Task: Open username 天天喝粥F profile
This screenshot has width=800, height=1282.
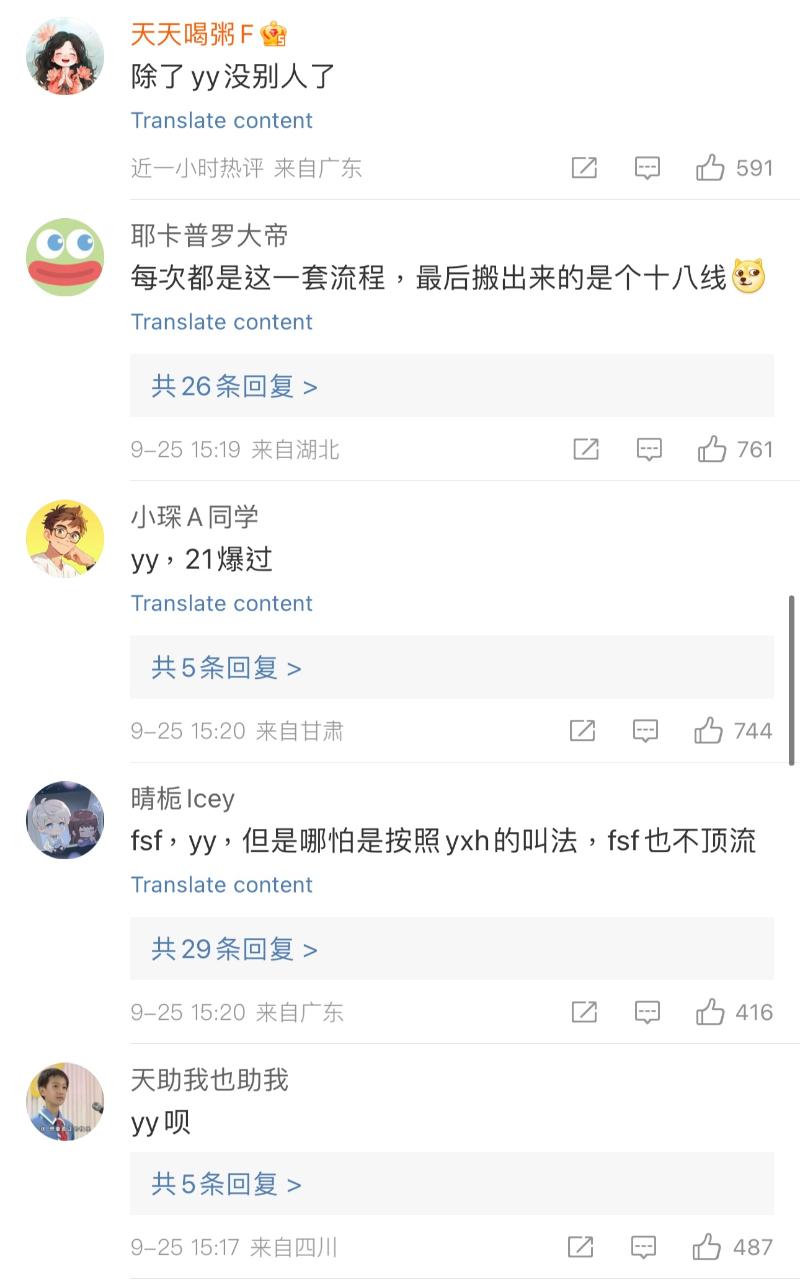Action: [192, 35]
